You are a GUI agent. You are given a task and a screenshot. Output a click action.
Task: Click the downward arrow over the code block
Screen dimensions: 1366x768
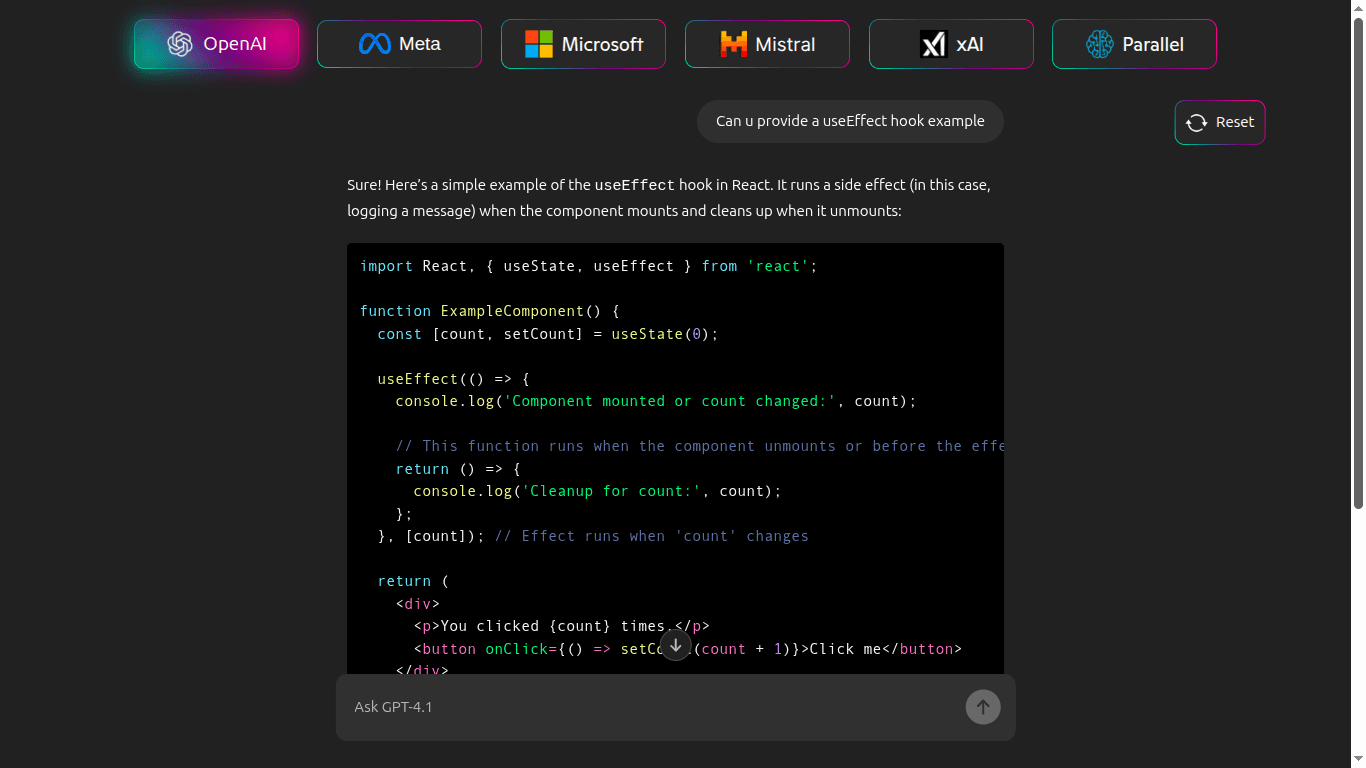click(675, 645)
